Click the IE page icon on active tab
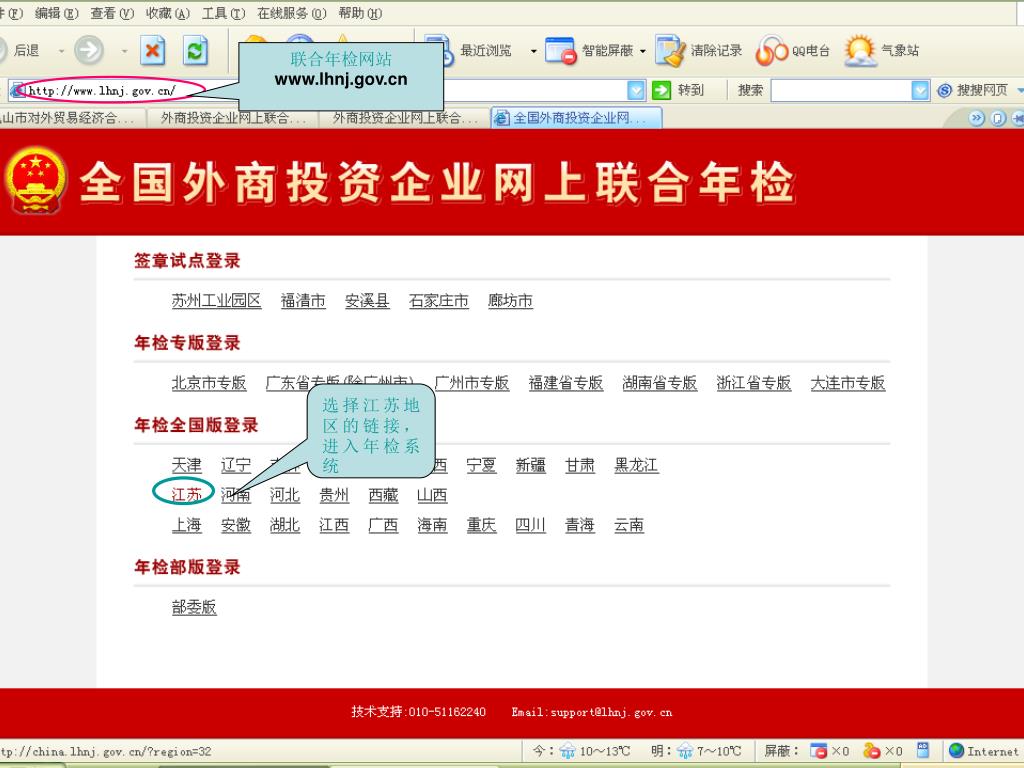Viewport: 1024px width, 768px height. click(x=502, y=118)
